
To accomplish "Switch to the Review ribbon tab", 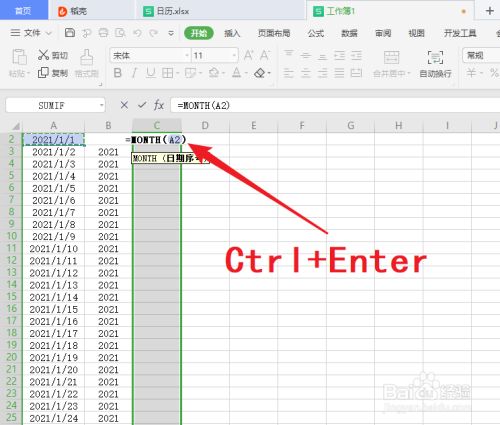I will (383, 33).
